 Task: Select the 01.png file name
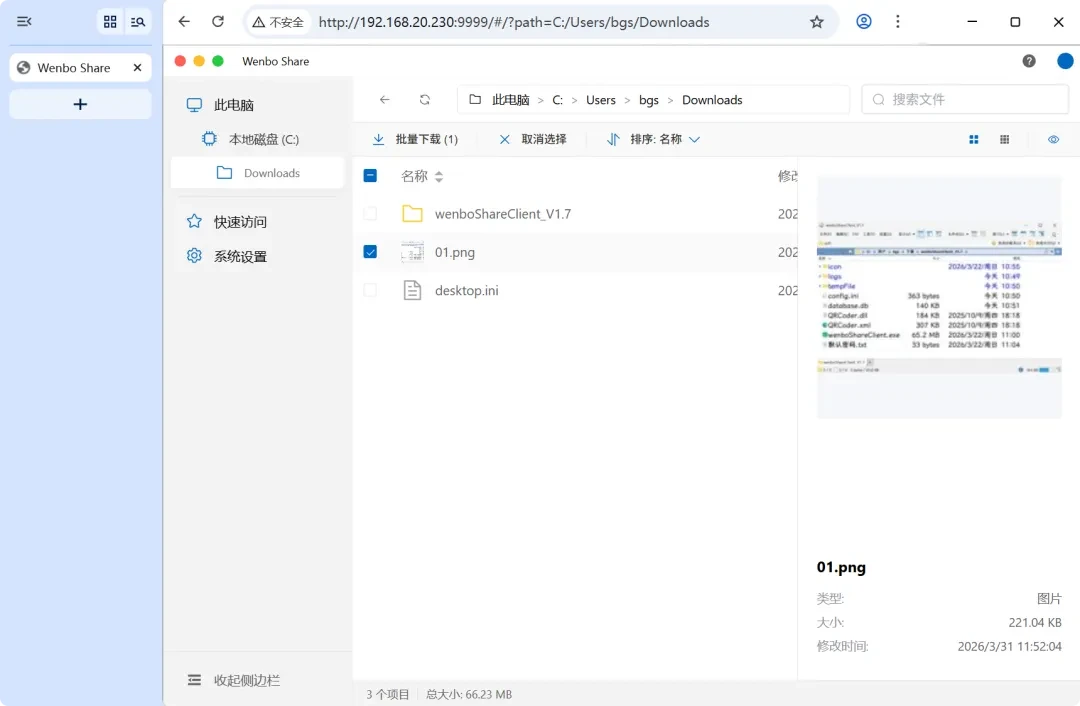(455, 252)
